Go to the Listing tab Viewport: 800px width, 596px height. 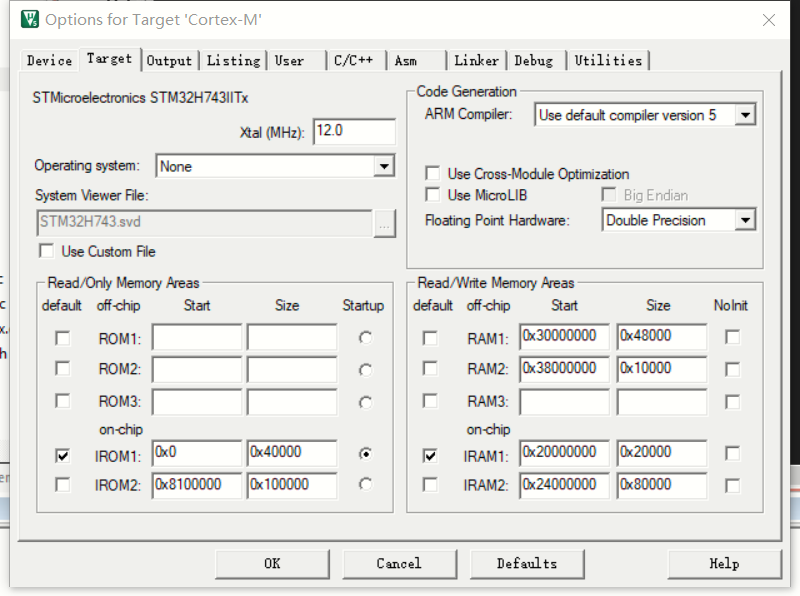233,61
